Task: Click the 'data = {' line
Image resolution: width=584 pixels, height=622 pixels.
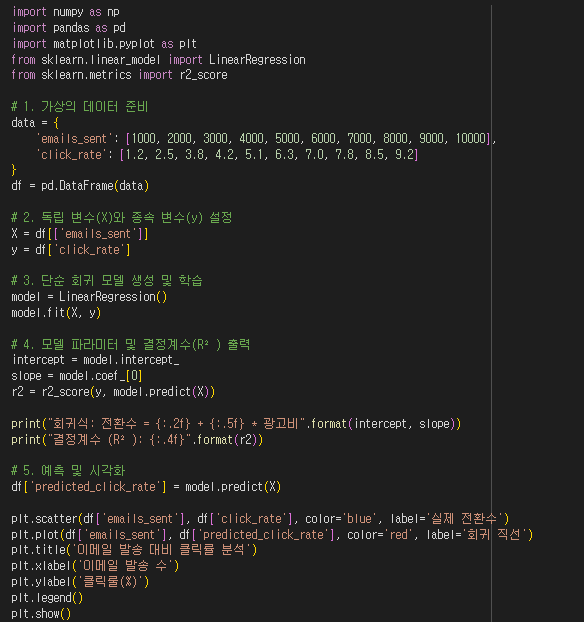Action: (x=35, y=123)
